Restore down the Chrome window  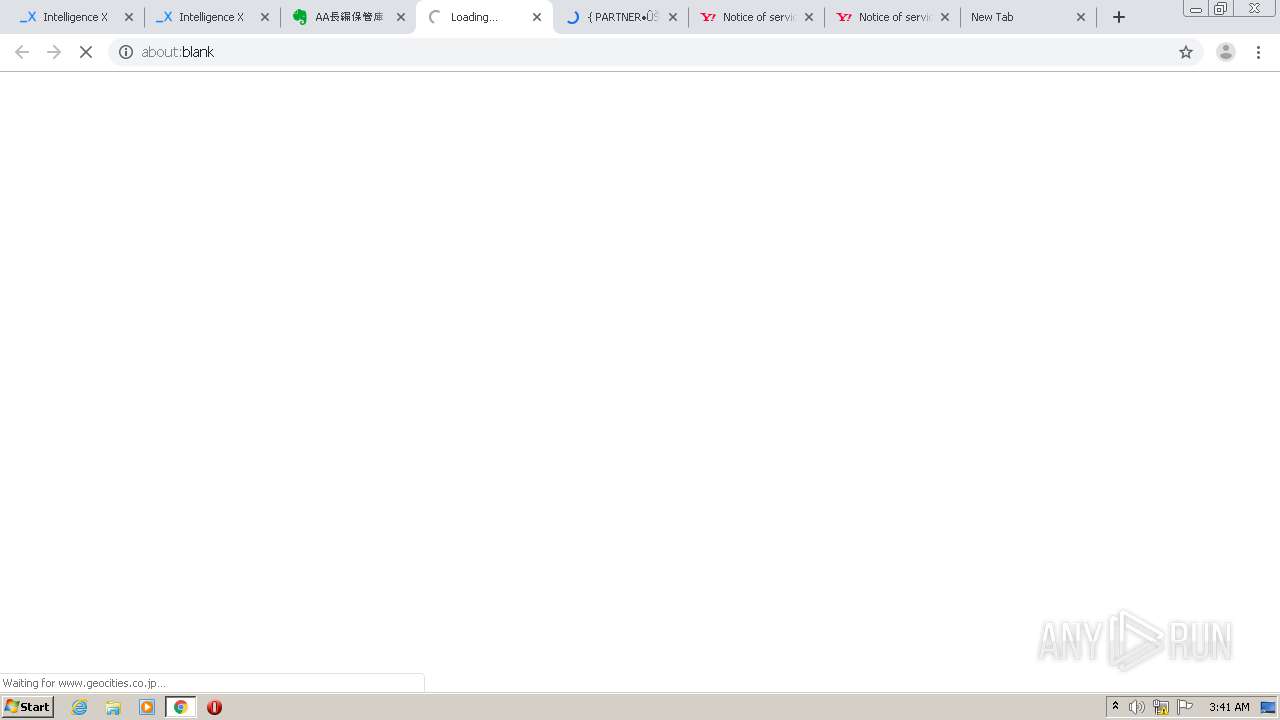click(x=1221, y=8)
